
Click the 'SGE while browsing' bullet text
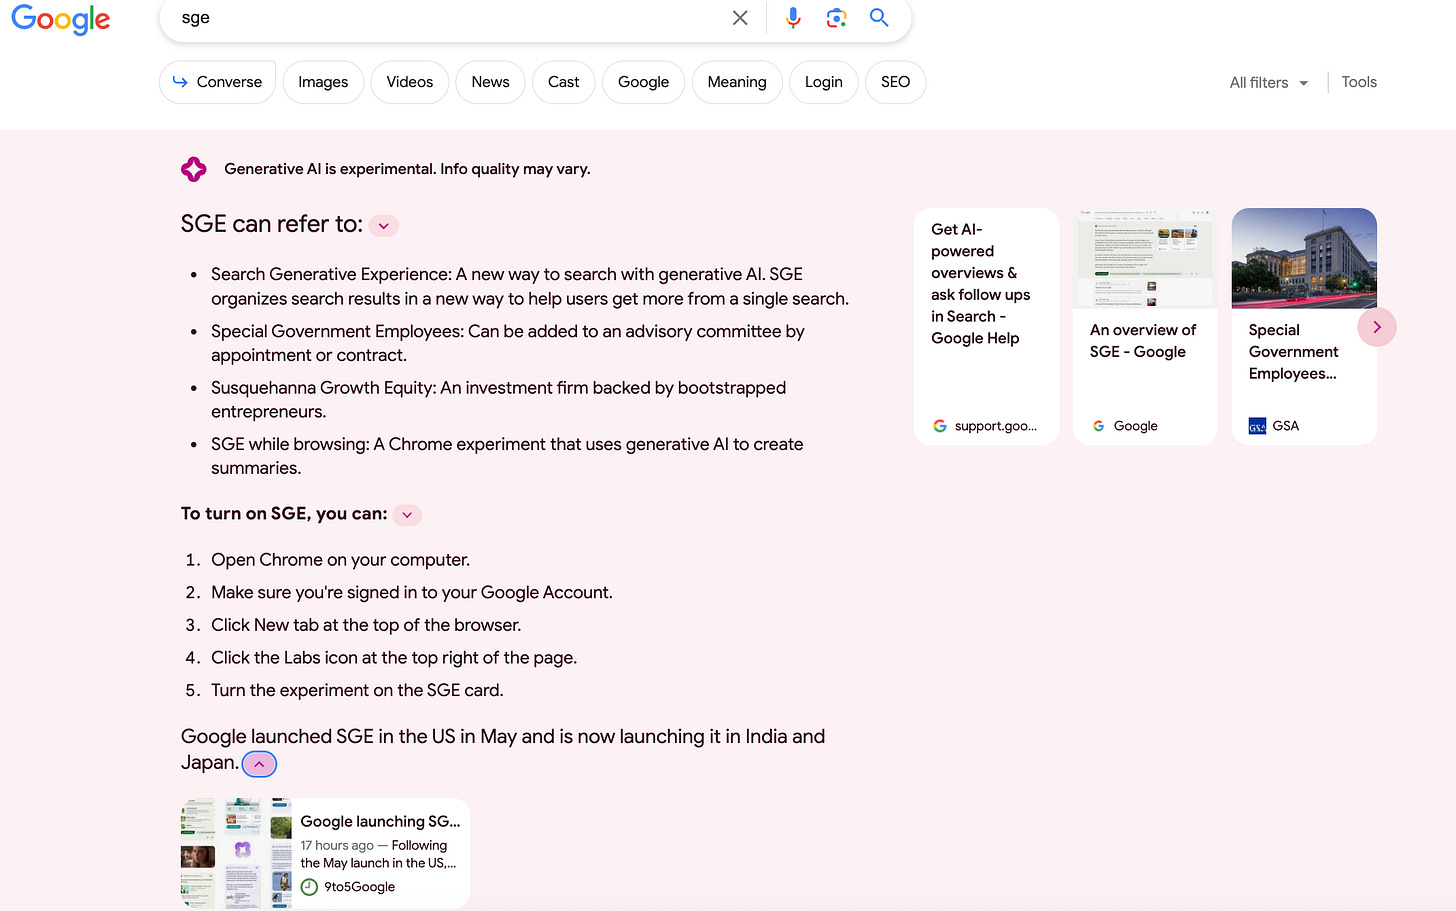[507, 456]
